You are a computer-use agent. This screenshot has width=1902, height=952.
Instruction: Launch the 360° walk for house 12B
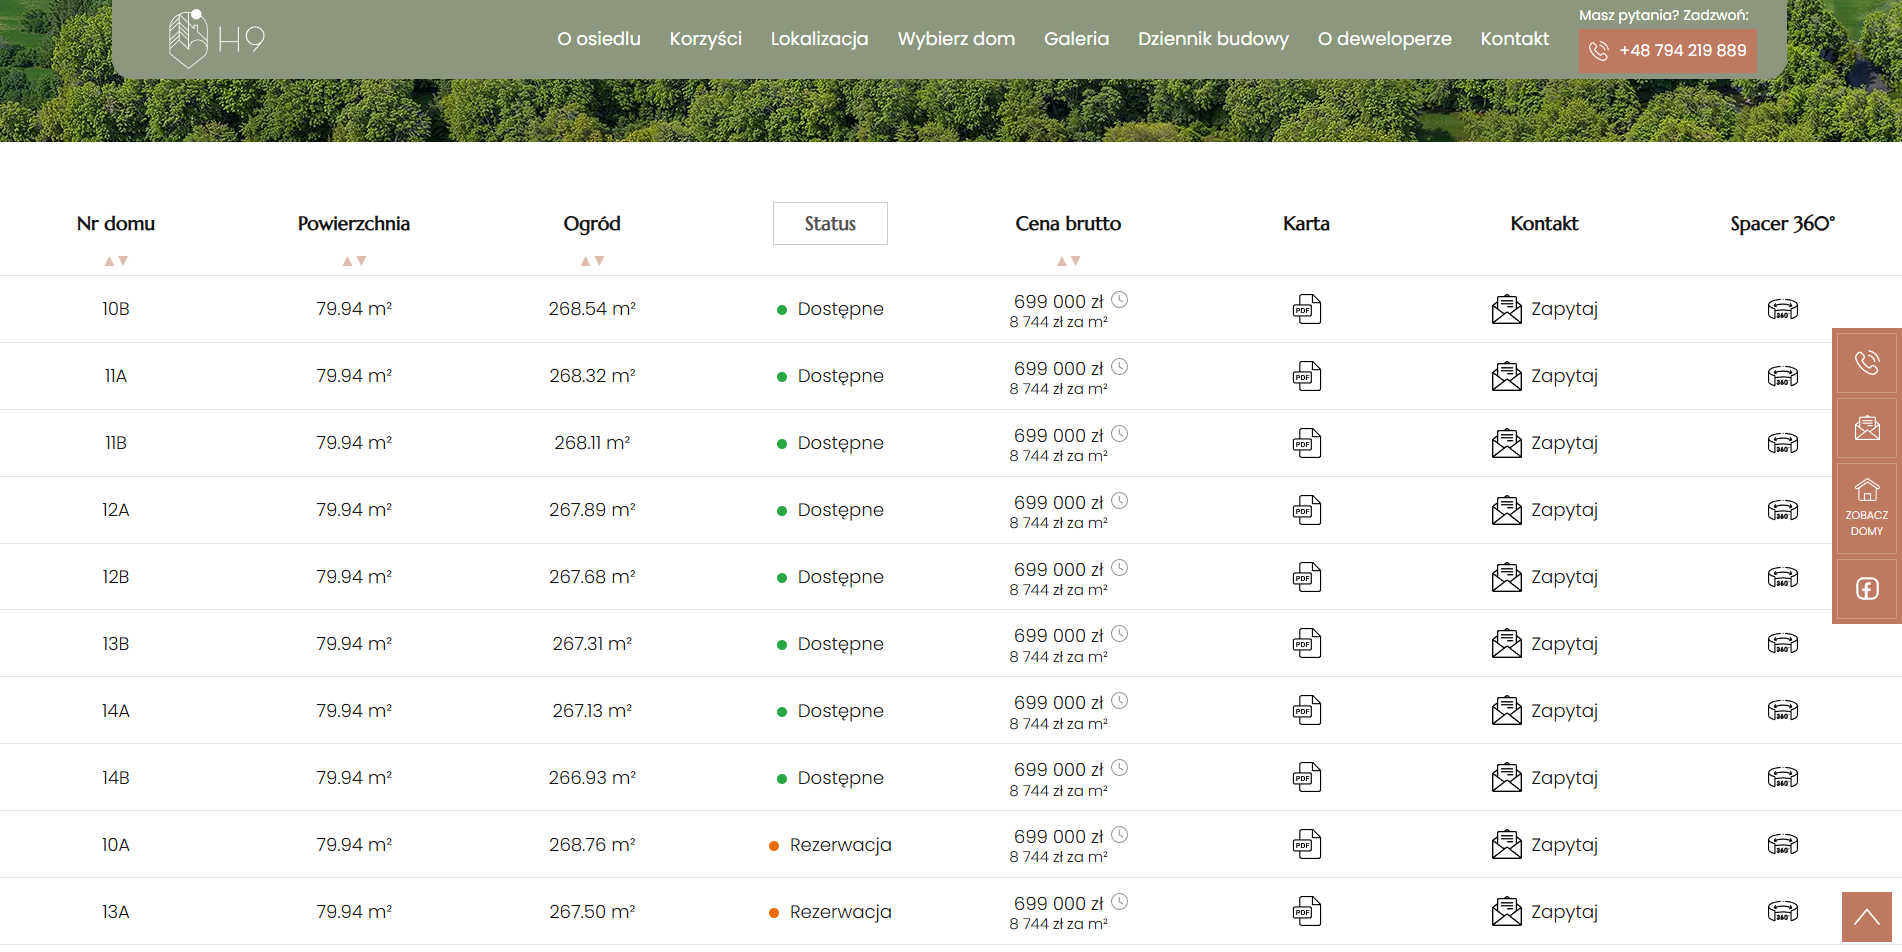coord(1782,577)
